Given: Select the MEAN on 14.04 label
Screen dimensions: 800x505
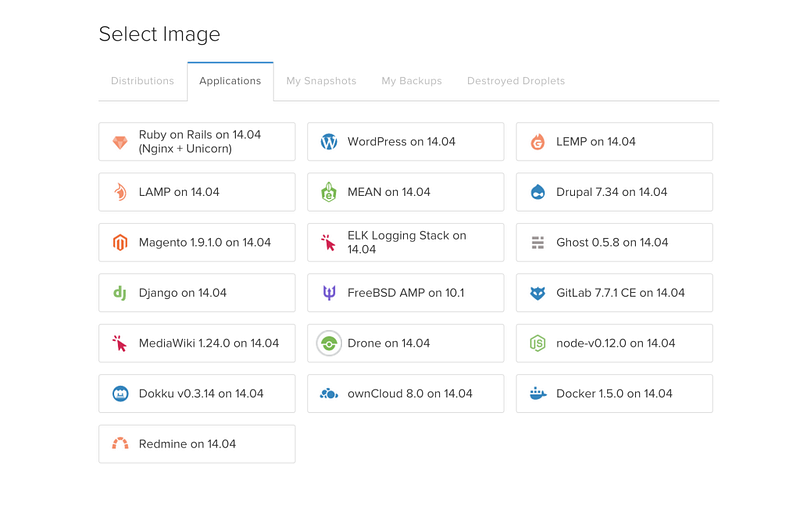Looking at the screenshot, I should (x=389, y=192).
